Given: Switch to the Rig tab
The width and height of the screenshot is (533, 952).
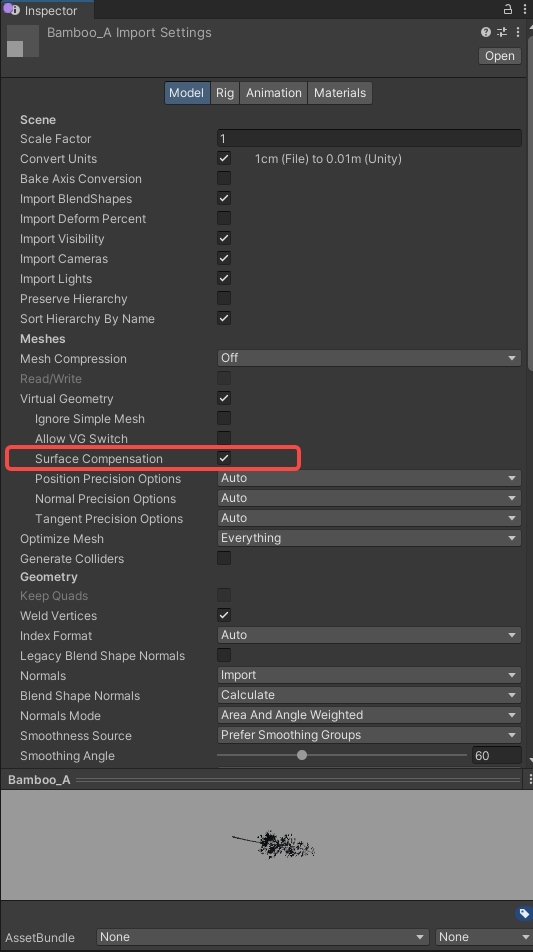Looking at the screenshot, I should (225, 93).
